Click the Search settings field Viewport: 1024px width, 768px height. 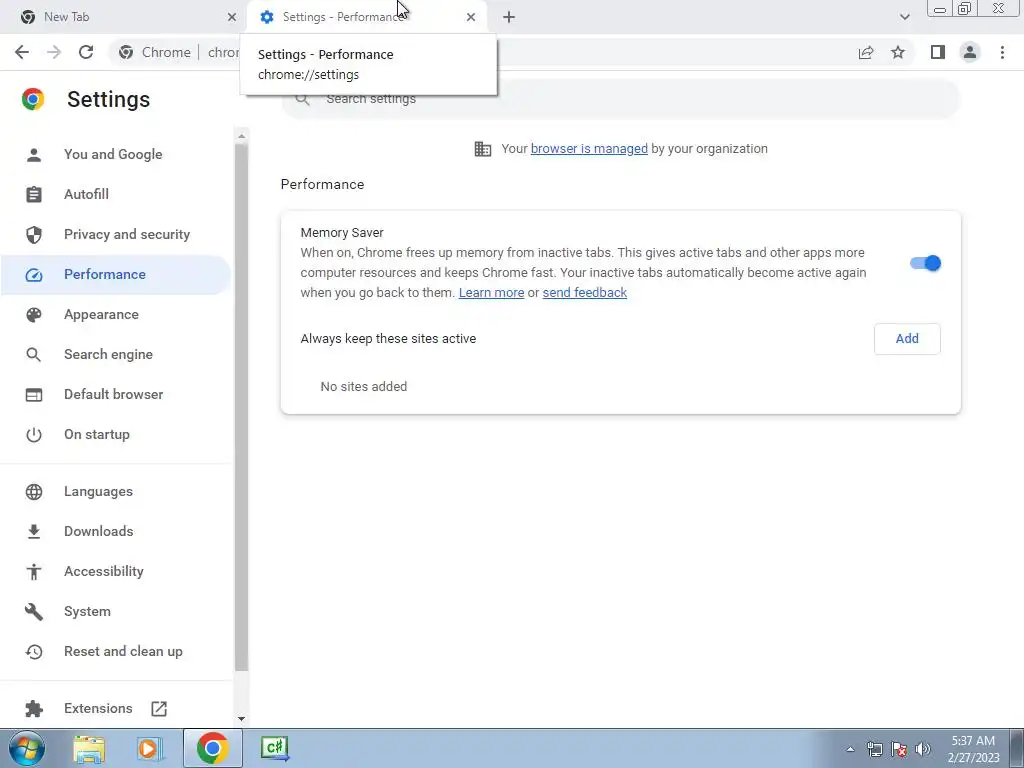click(620, 99)
